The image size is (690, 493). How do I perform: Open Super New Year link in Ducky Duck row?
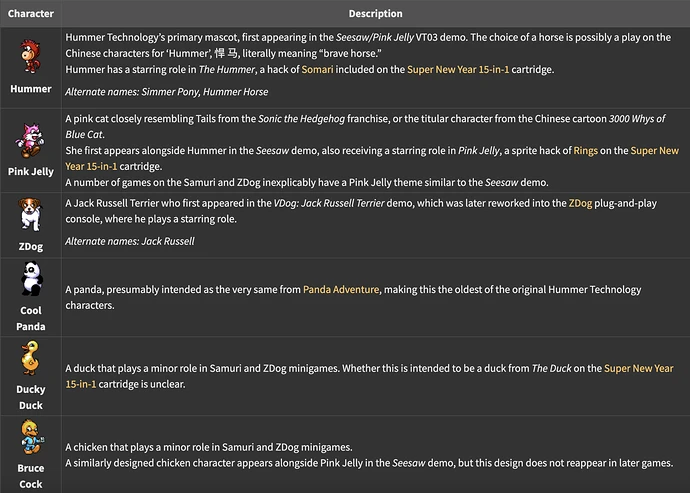coord(638,369)
